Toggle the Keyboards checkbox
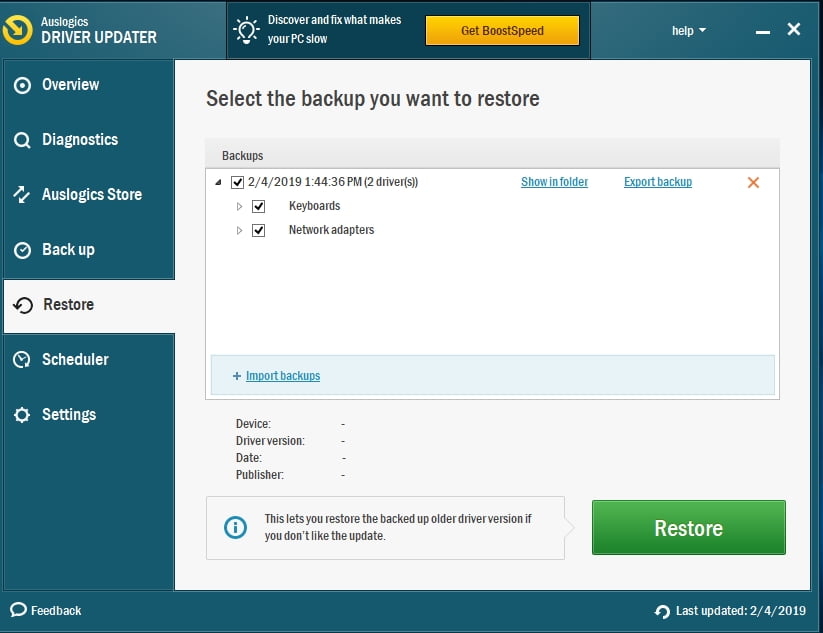The height and width of the screenshot is (633, 823). (259, 206)
